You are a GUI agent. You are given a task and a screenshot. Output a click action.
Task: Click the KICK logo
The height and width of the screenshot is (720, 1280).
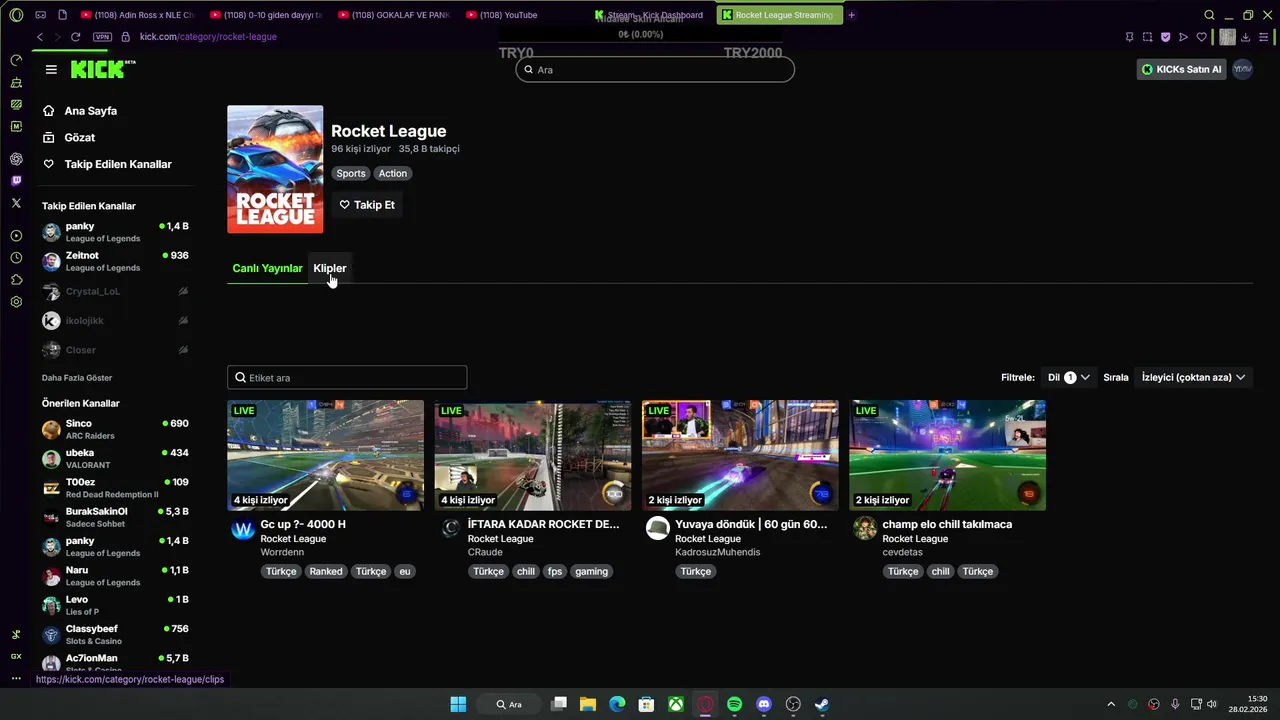tap(102, 69)
